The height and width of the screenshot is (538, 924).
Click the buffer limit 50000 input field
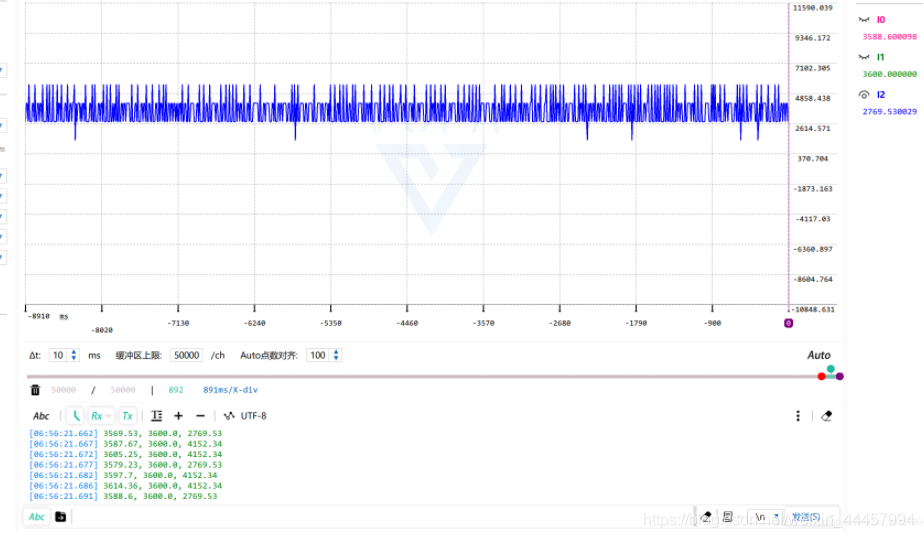pos(186,355)
